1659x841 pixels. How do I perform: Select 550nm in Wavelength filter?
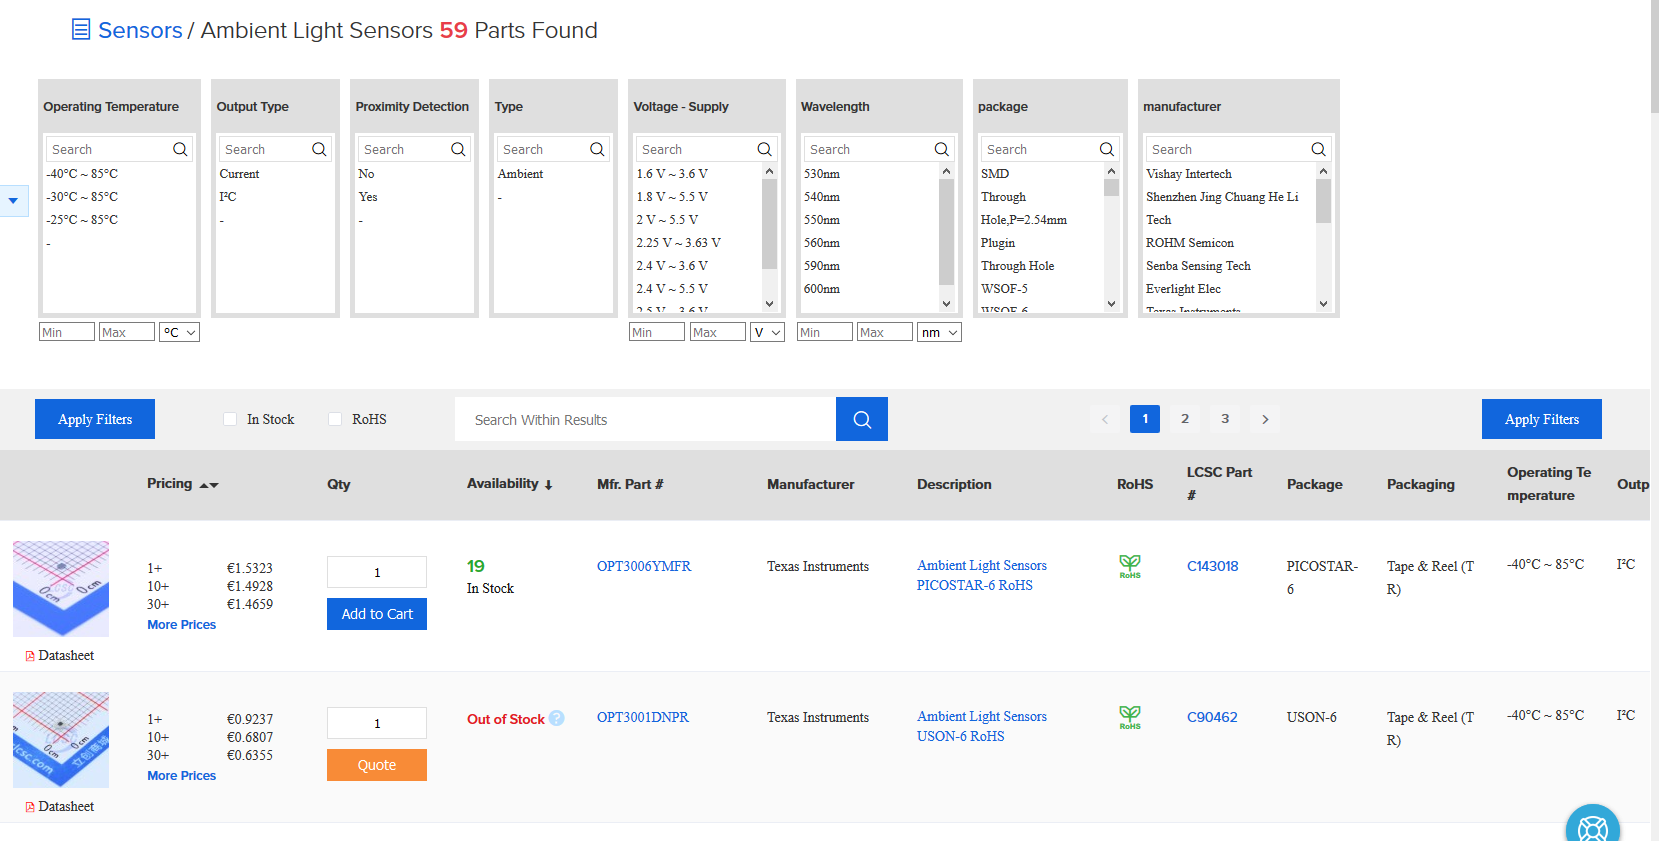pyautogui.click(x=822, y=220)
